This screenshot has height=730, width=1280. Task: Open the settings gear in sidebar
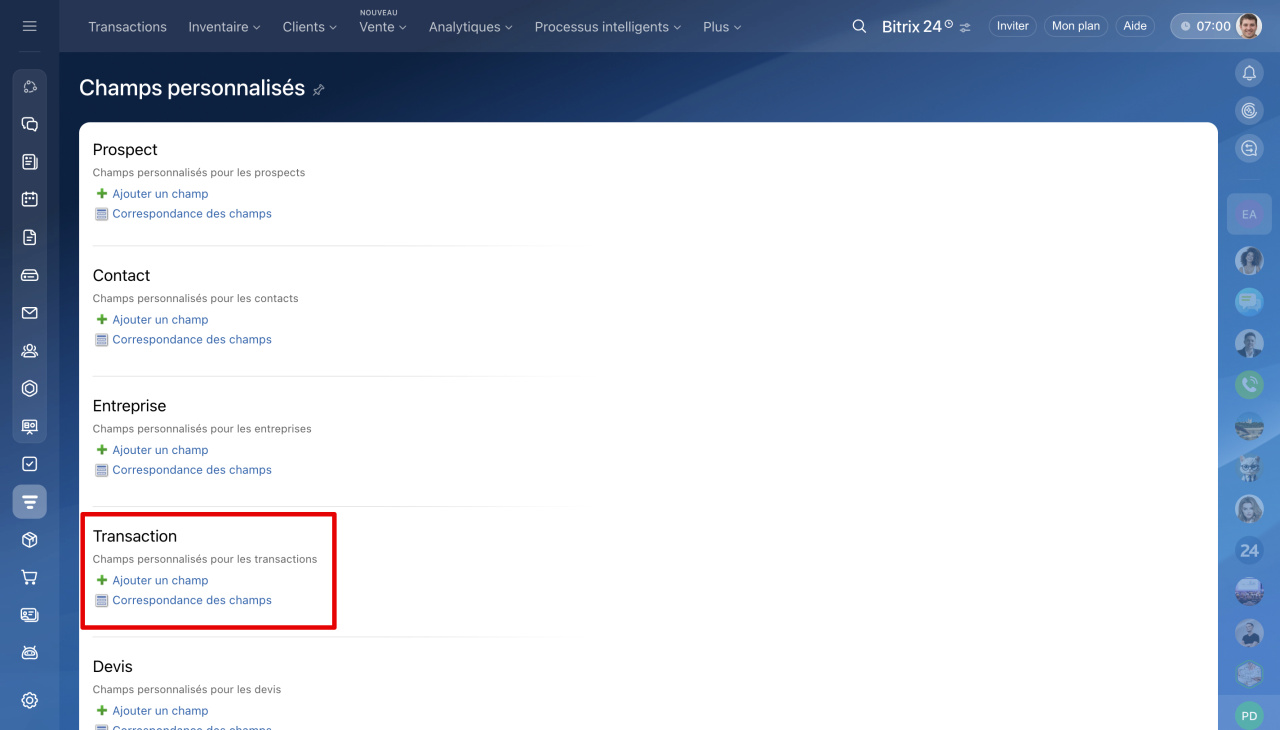click(29, 700)
